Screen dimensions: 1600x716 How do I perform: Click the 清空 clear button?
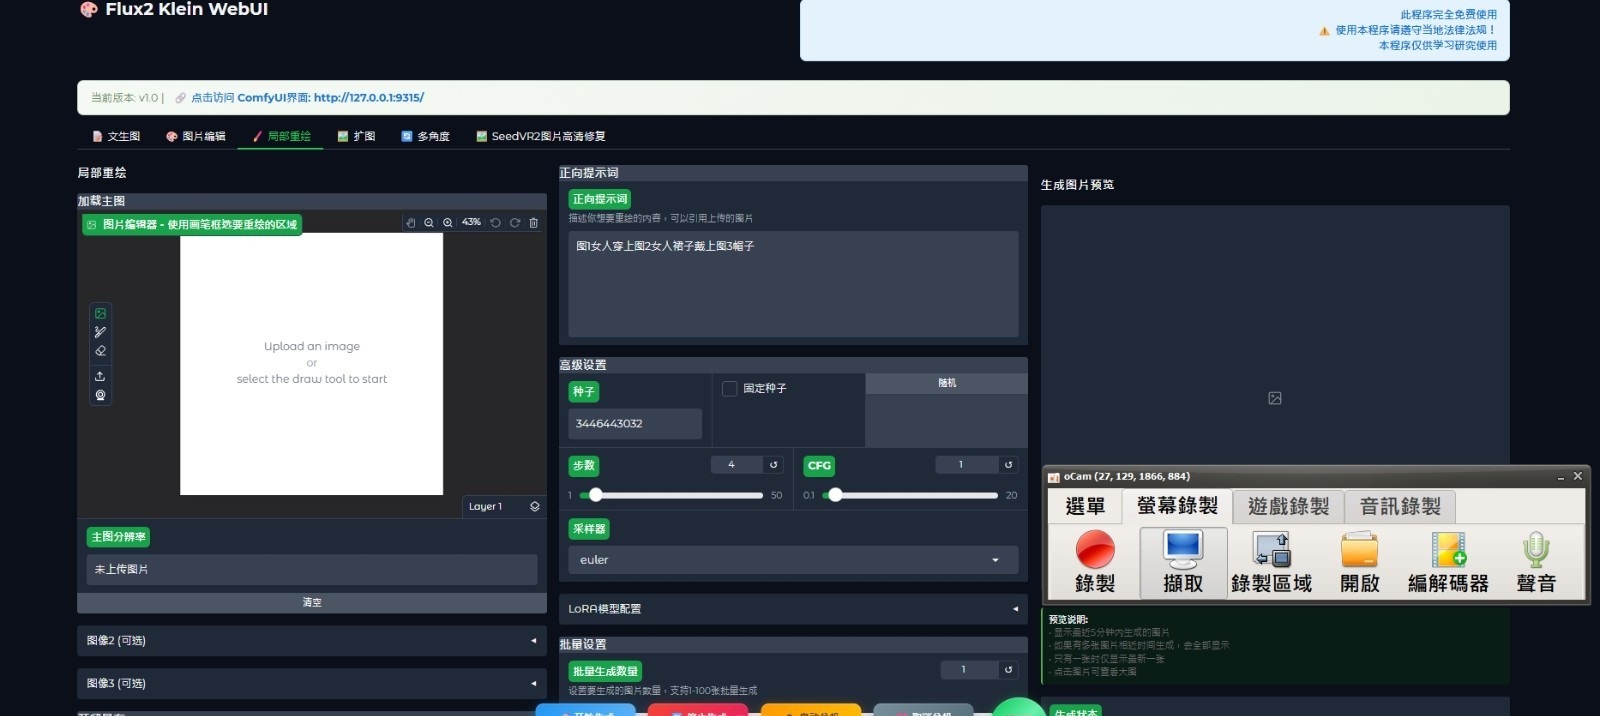pos(312,602)
